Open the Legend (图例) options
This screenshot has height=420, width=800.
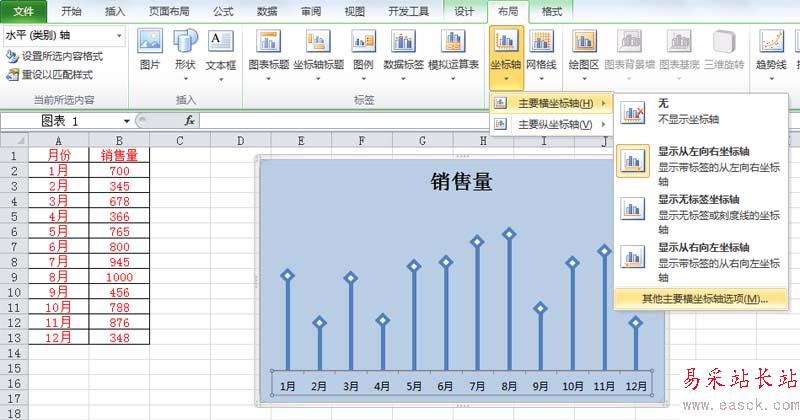click(363, 55)
